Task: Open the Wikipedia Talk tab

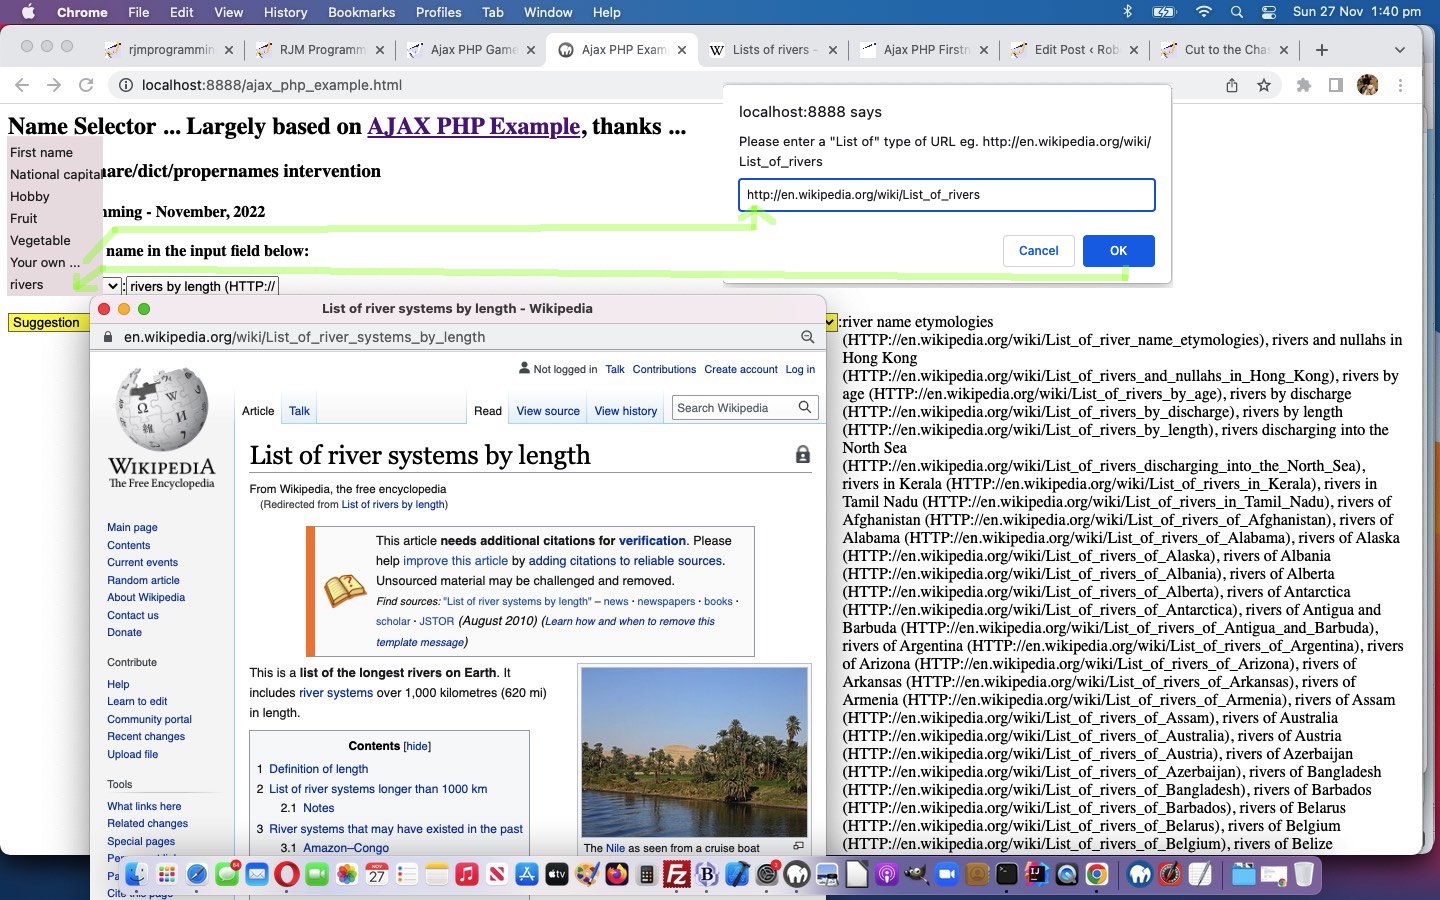Action: point(299,411)
